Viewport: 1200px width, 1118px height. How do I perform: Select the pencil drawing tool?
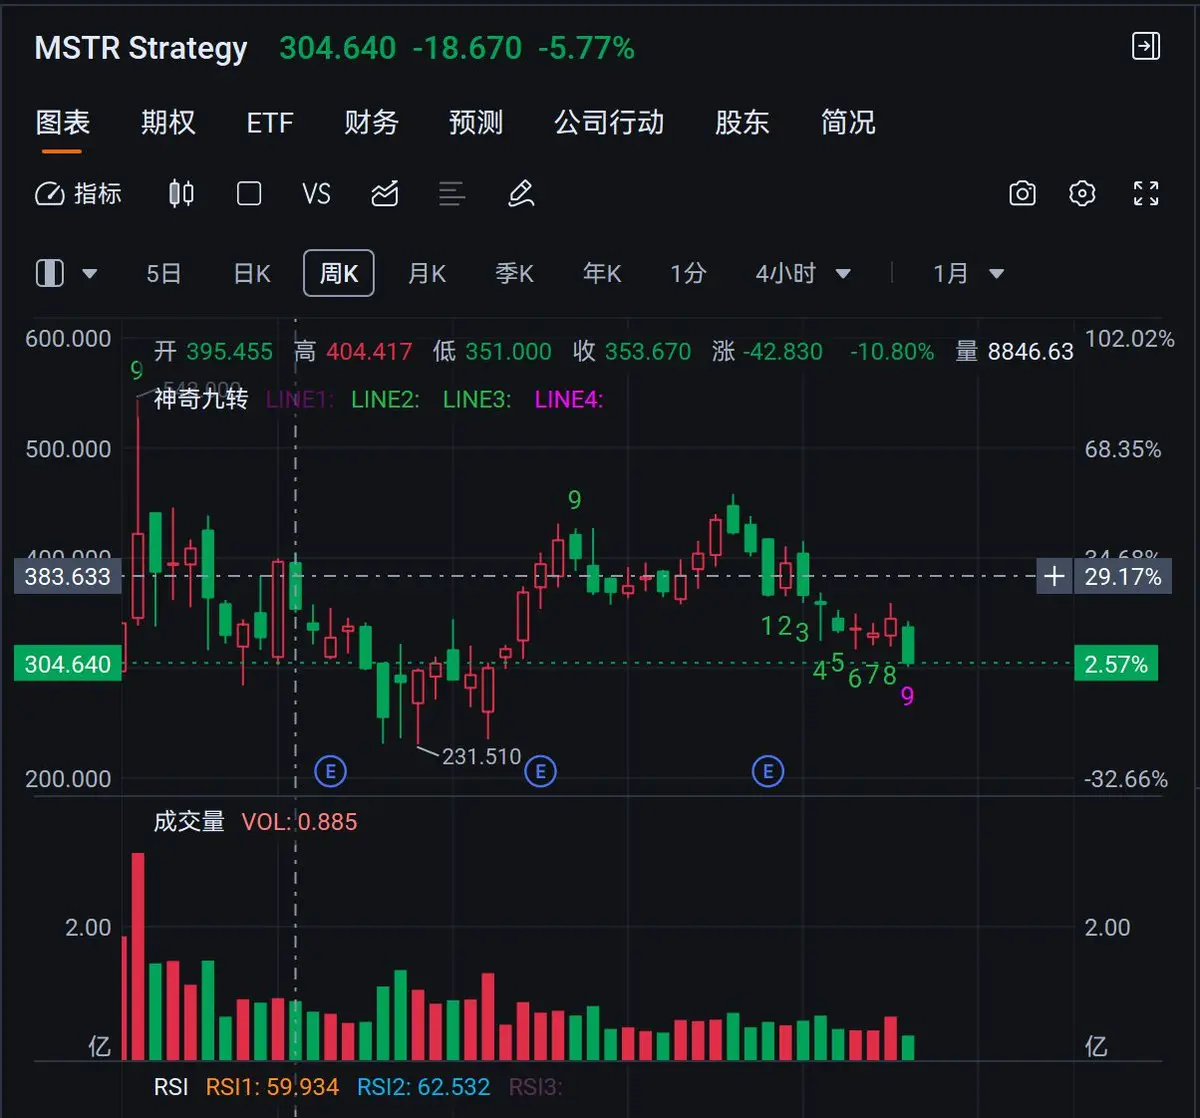coord(521,193)
